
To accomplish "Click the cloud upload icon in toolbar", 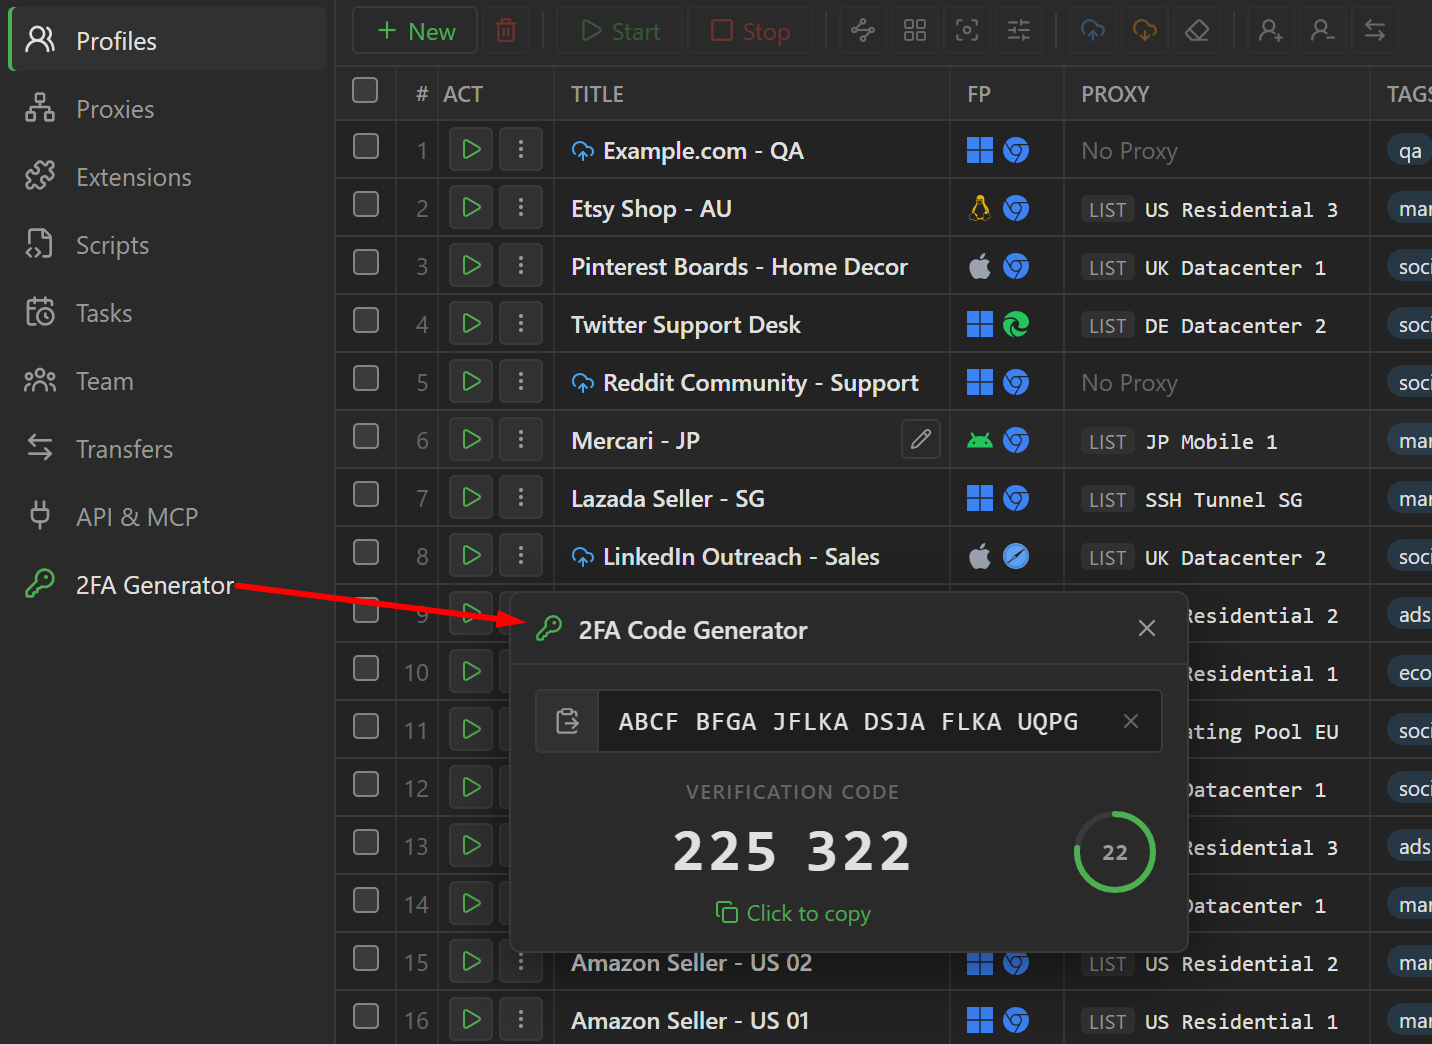I will 1093,31.
